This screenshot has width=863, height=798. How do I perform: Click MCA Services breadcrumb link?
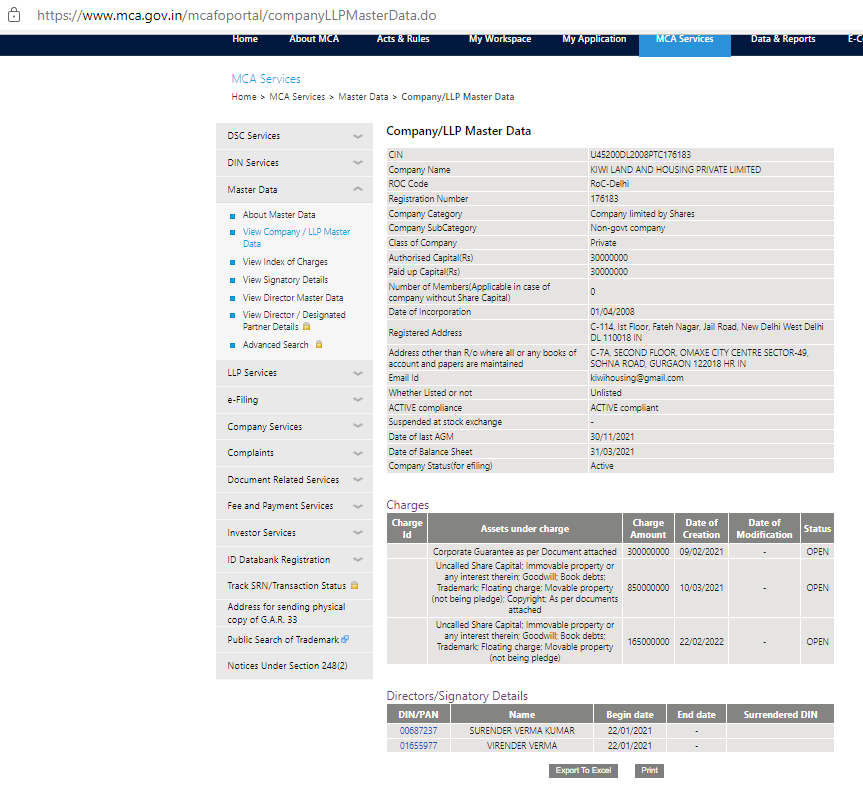coord(297,97)
